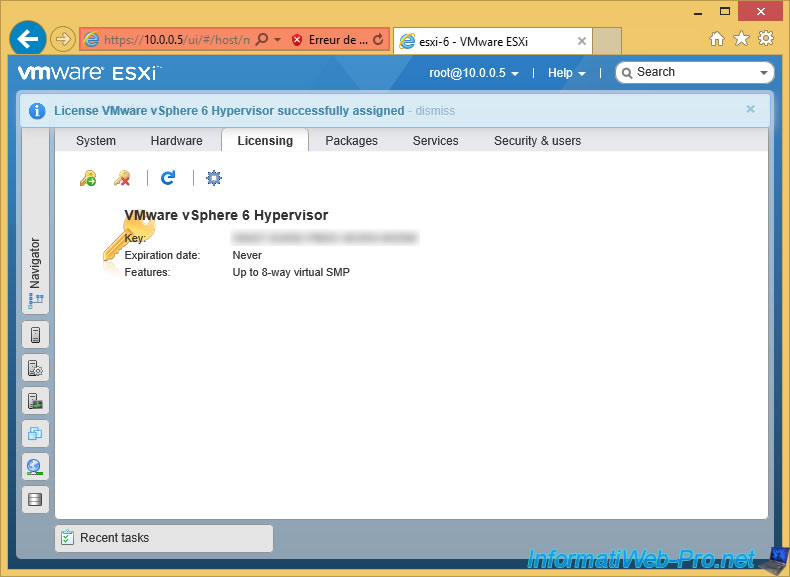790x577 pixels.
Task: Click the browser address bar URL
Action: pyautogui.click(x=176, y=39)
